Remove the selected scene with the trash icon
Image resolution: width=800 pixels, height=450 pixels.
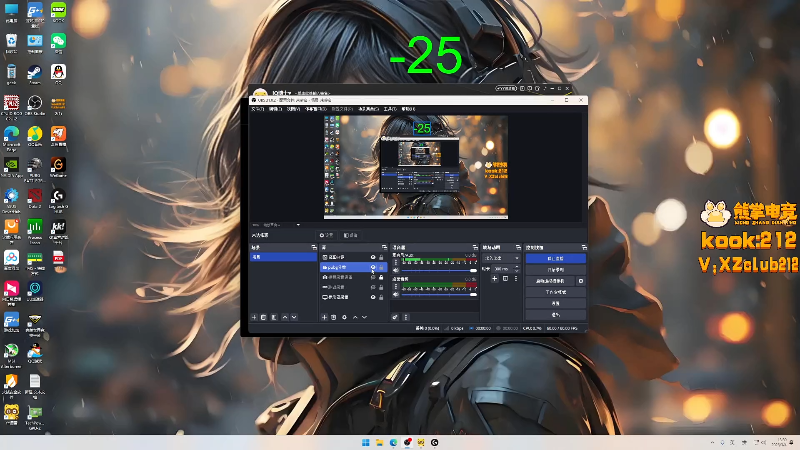pyautogui.click(x=264, y=317)
